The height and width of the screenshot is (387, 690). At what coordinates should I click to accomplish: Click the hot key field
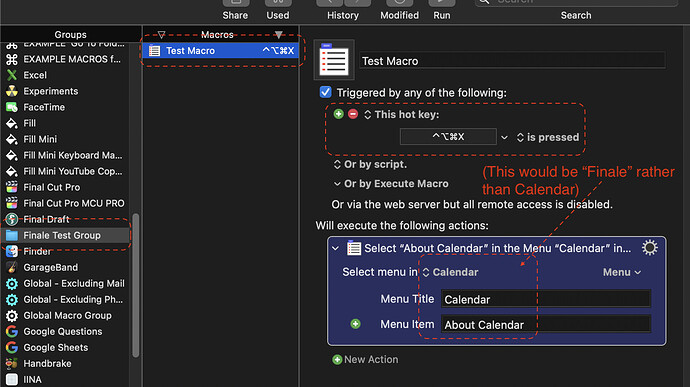click(448, 137)
